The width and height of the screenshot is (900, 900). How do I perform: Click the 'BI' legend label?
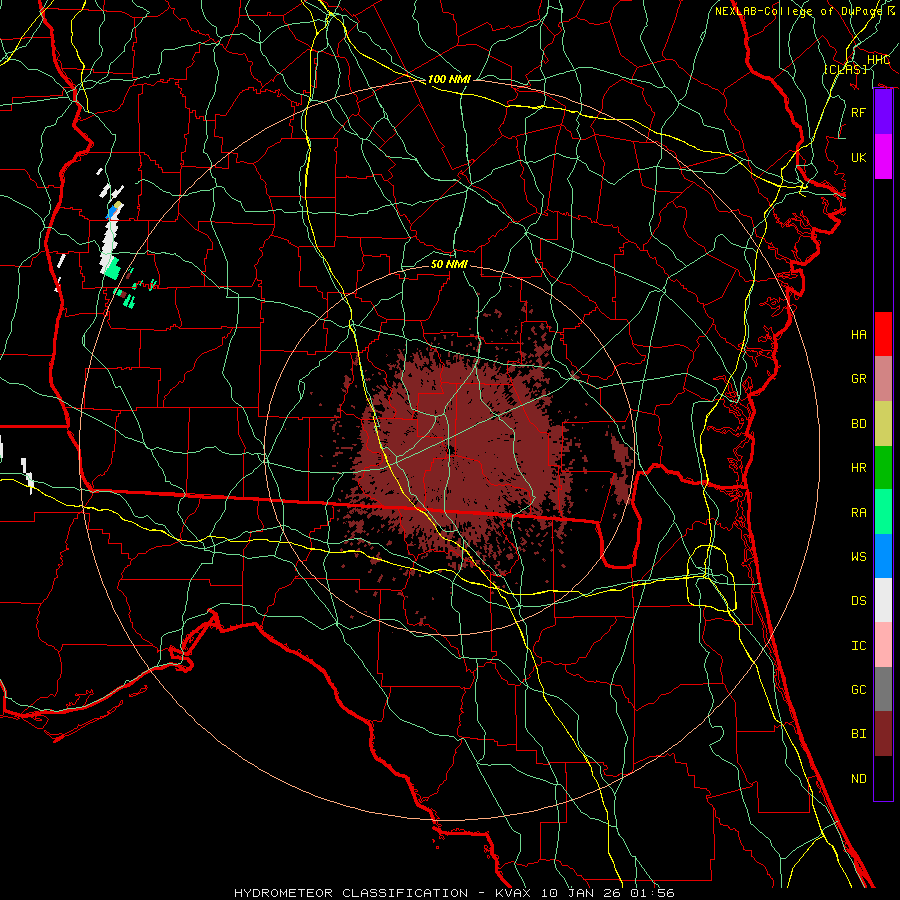(x=859, y=734)
